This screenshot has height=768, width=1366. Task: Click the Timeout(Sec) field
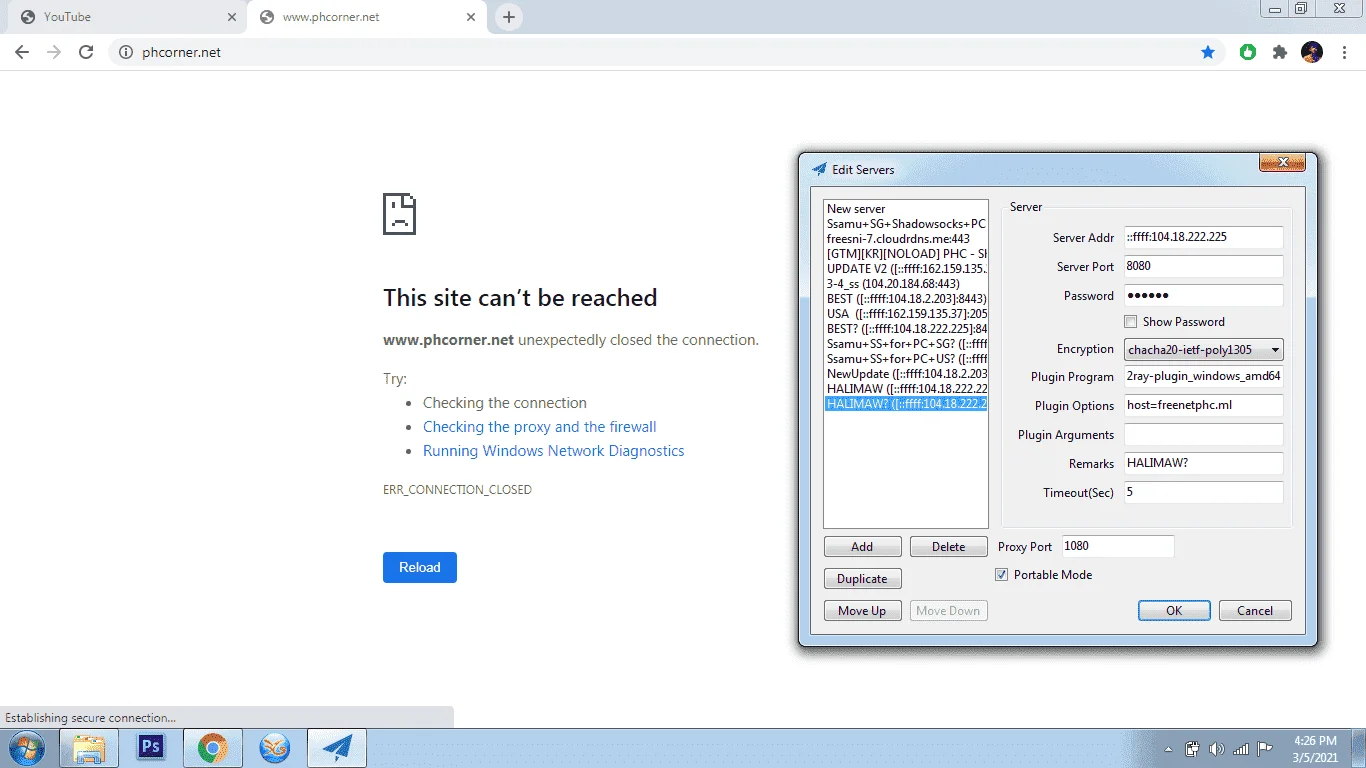(1203, 493)
